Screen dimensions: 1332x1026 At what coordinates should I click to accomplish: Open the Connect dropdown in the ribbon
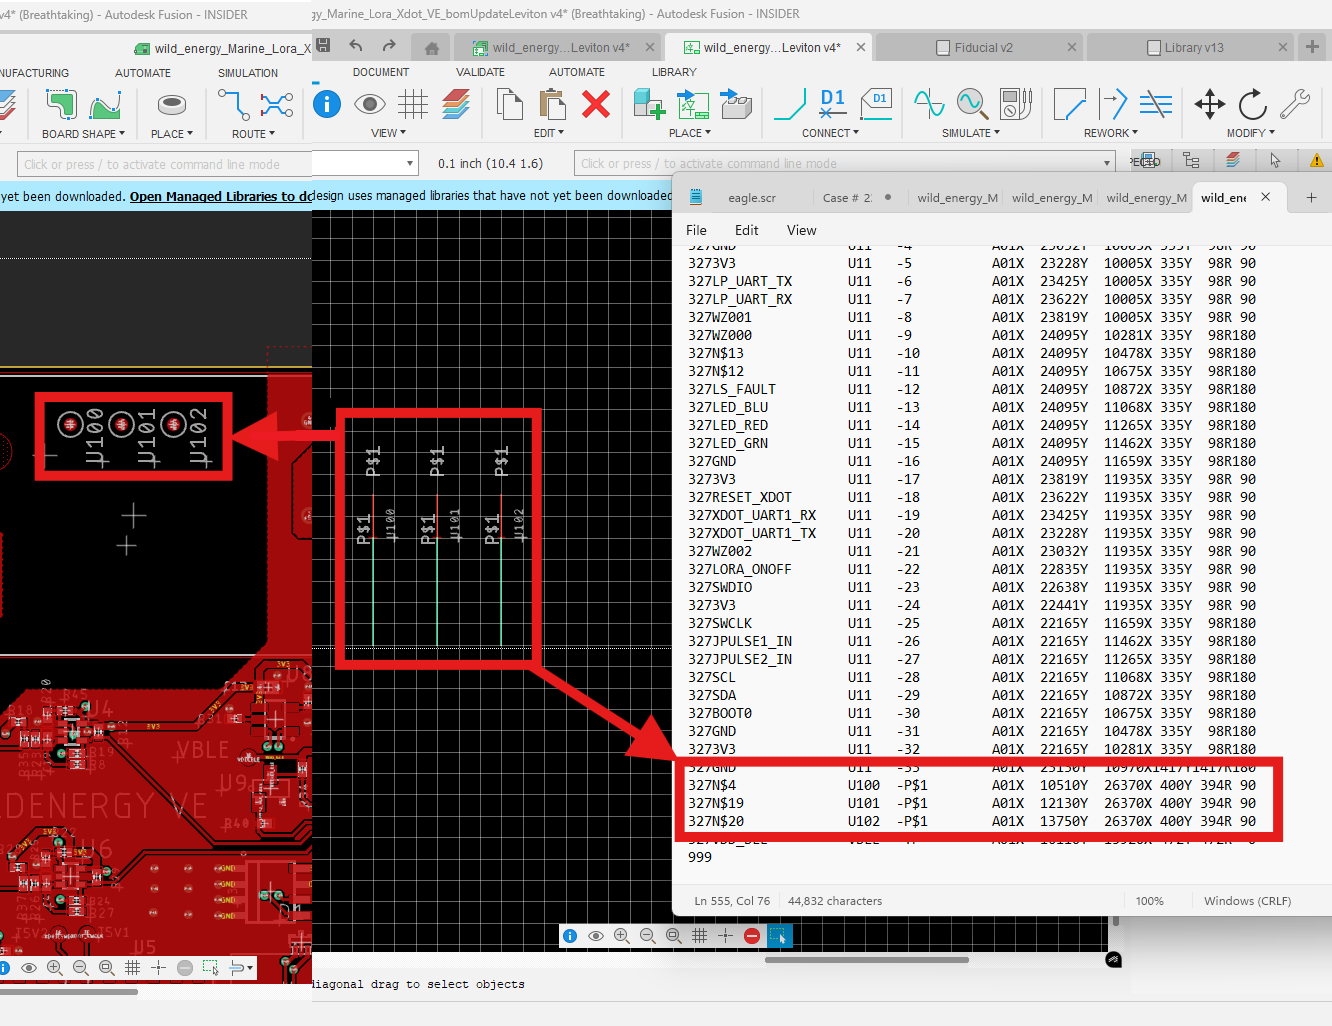click(x=830, y=132)
